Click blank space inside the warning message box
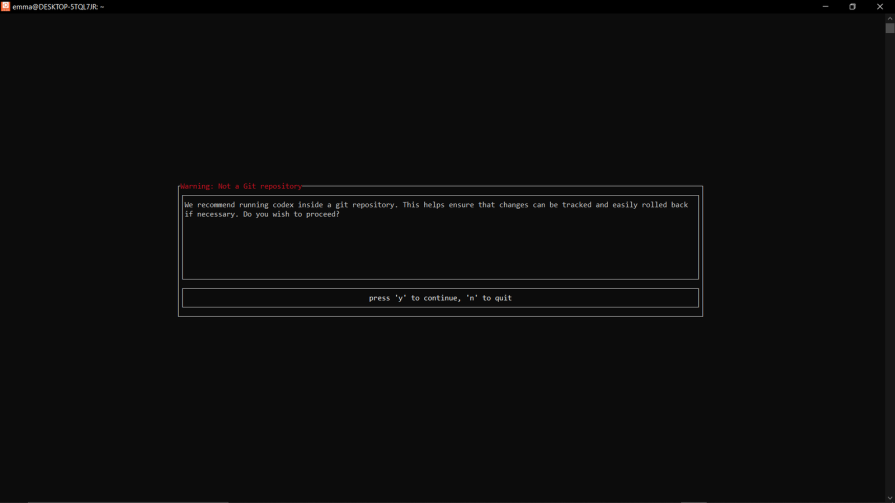895x503 pixels. [440, 250]
